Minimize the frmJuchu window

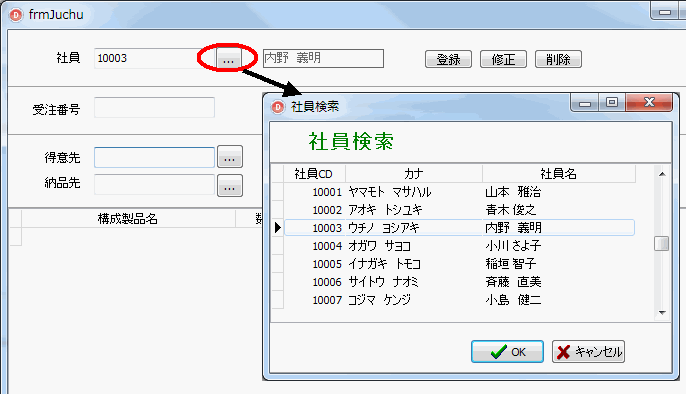(x=665, y=12)
